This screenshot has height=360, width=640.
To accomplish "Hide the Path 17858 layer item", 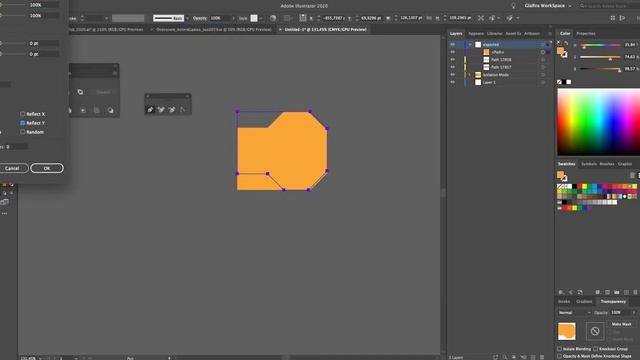I will [x=452, y=60].
